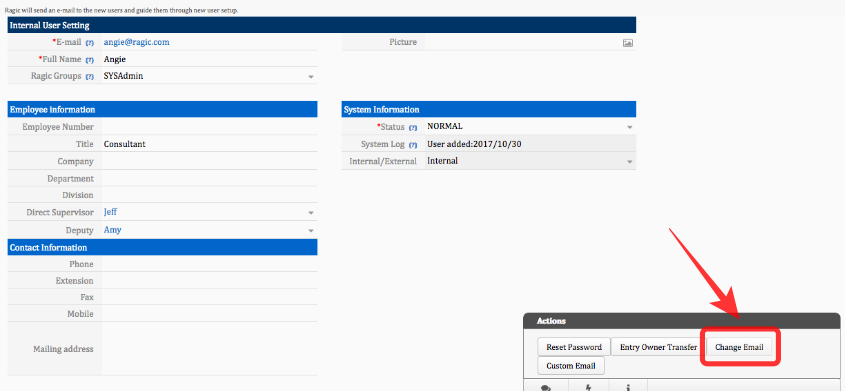Click the Title field containing Consultant
Screen dimensions: 845x391
click(x=209, y=144)
